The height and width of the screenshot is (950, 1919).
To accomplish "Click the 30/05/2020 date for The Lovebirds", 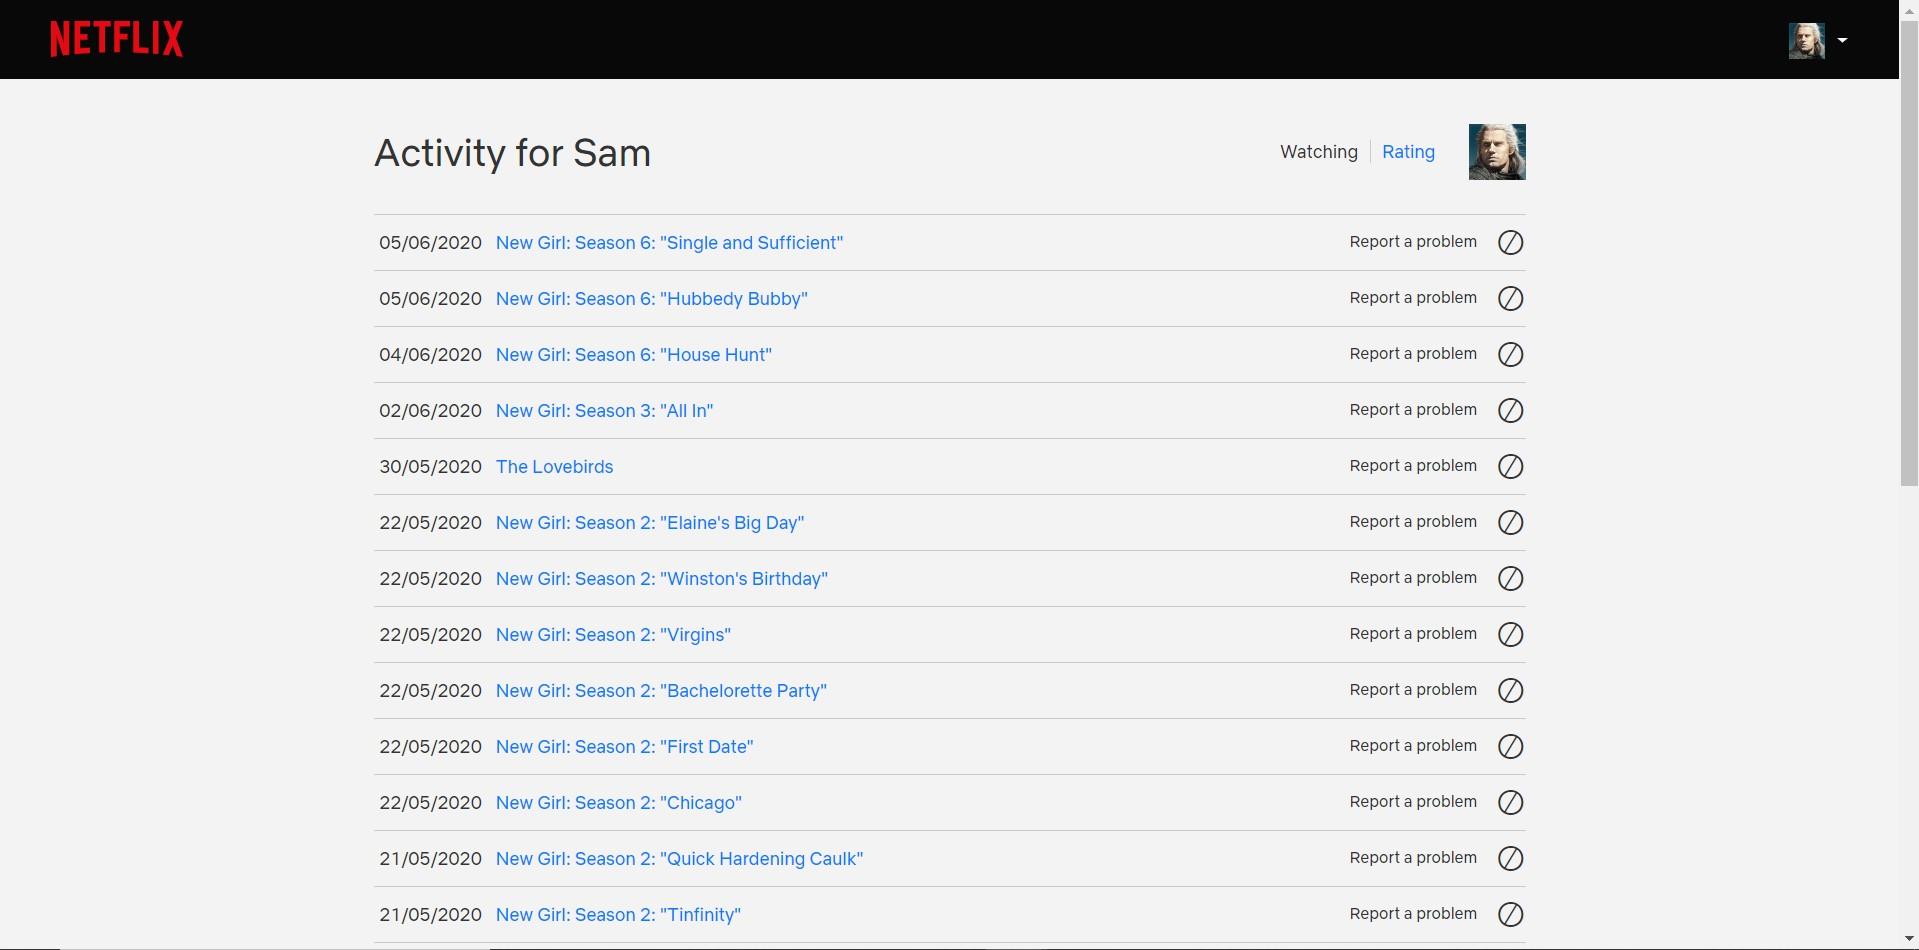I will [430, 467].
